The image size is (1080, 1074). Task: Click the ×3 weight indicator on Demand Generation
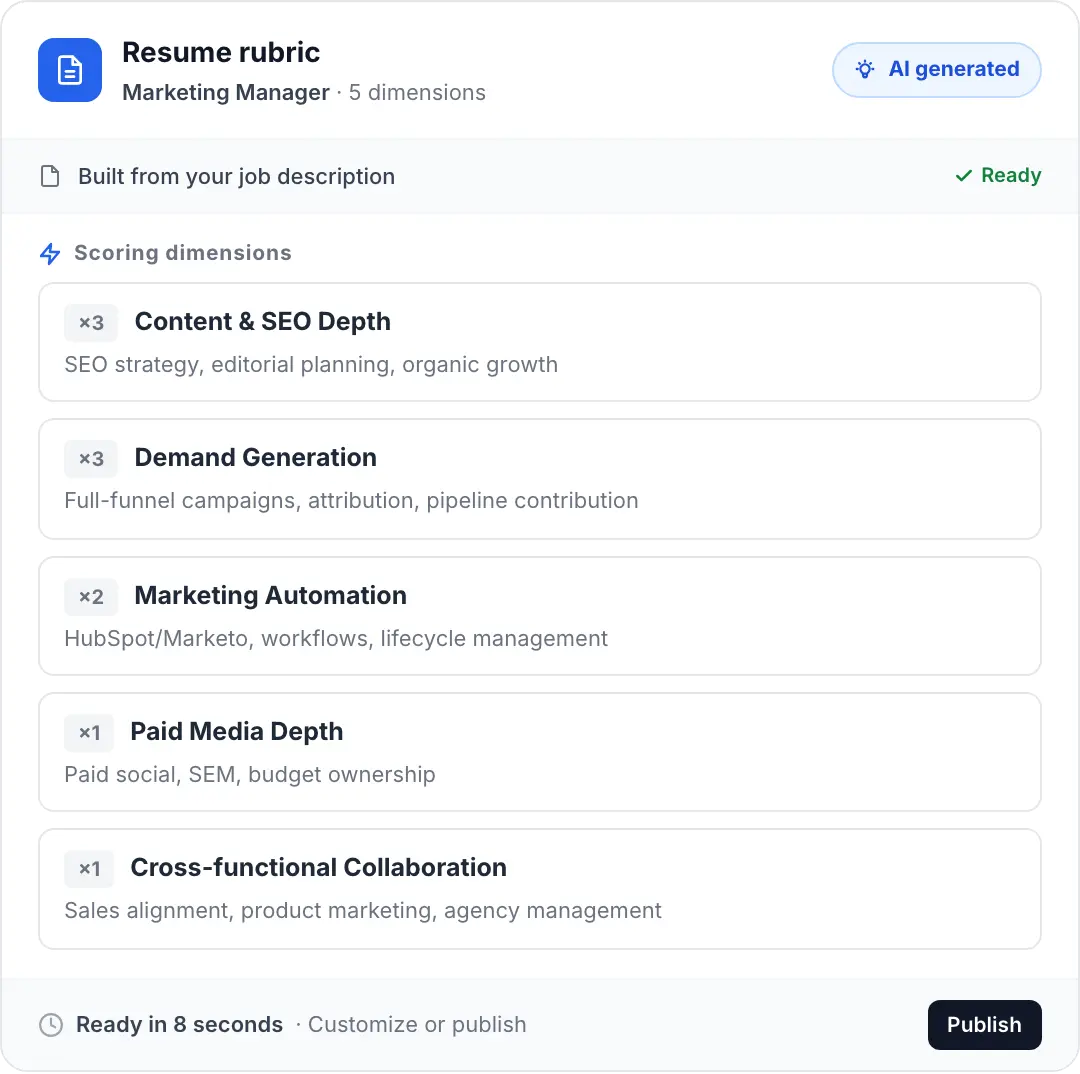point(90,458)
